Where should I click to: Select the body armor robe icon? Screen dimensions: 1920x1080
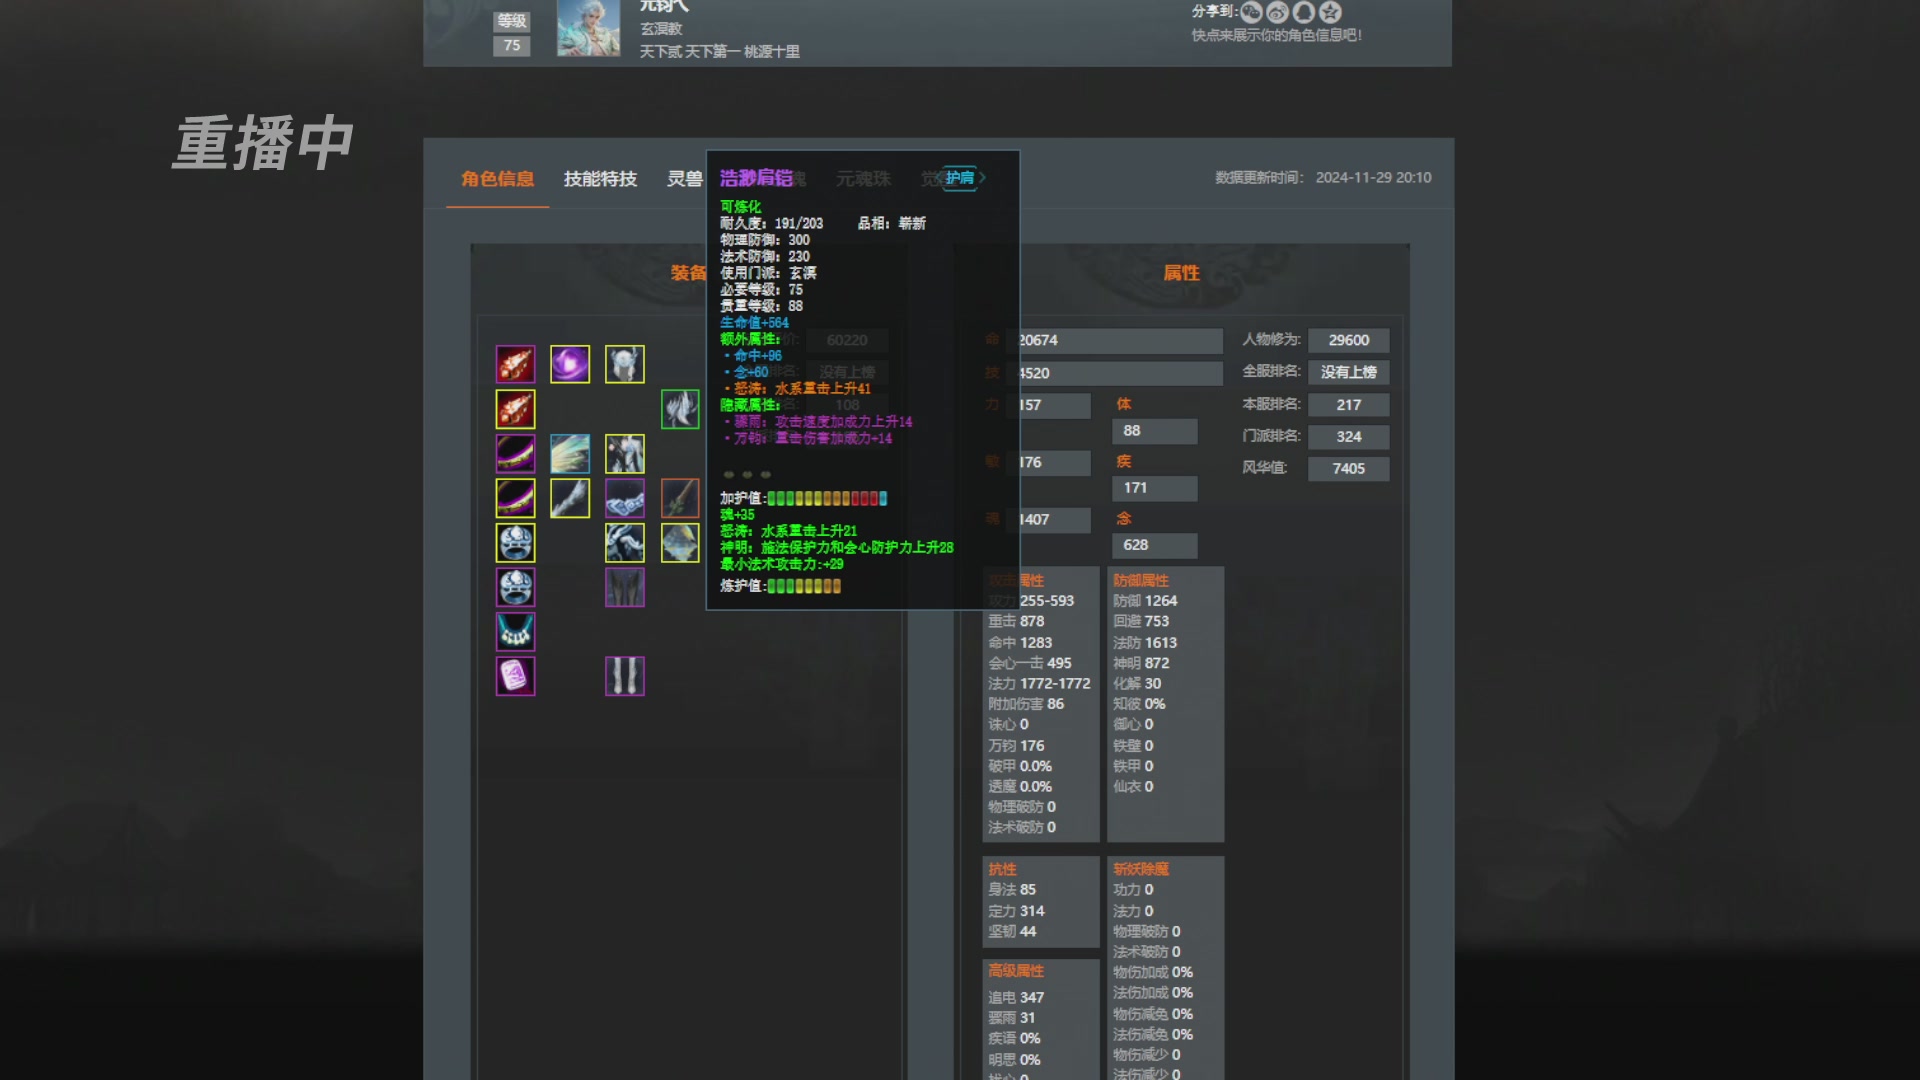coord(625,454)
